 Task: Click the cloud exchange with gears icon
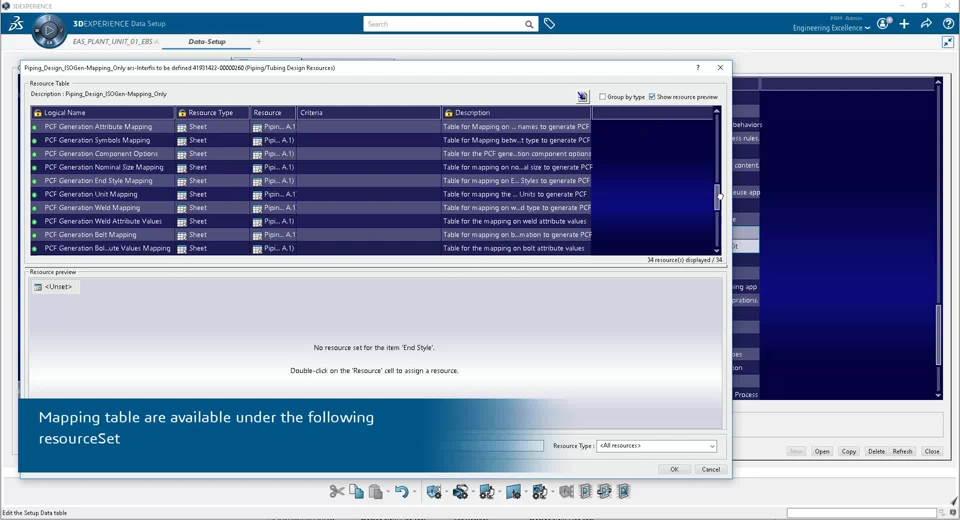[x=460, y=491]
